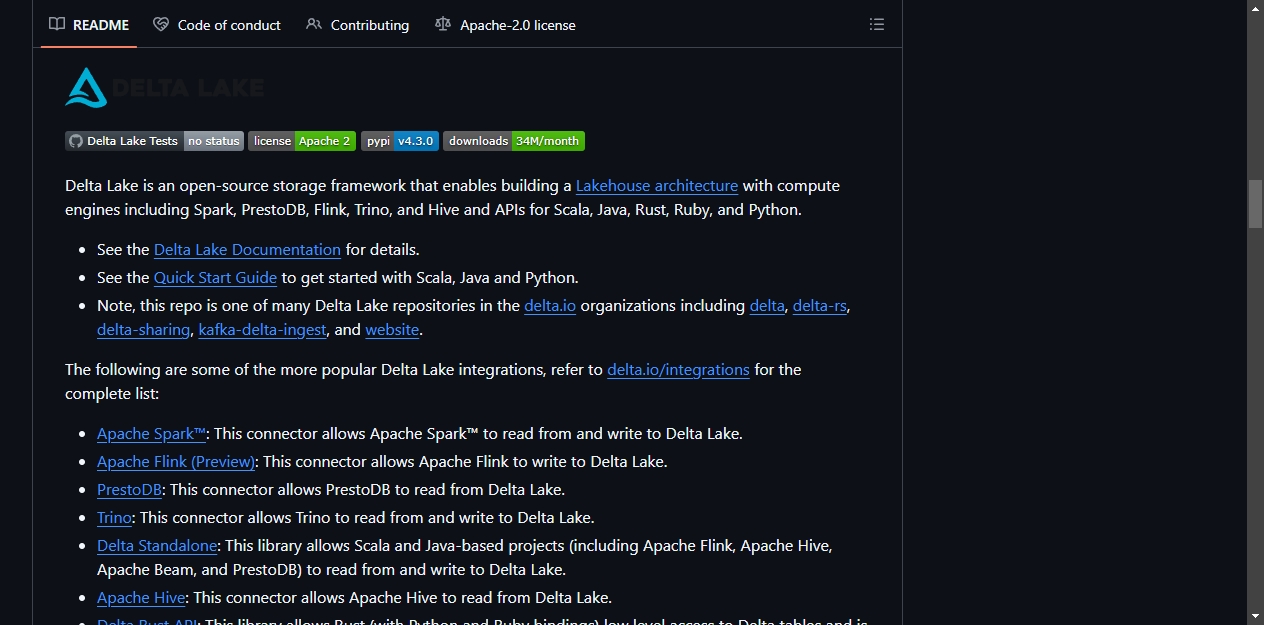Image resolution: width=1264 pixels, height=625 pixels.
Task: Open the Contributing tab
Action: click(x=357, y=24)
